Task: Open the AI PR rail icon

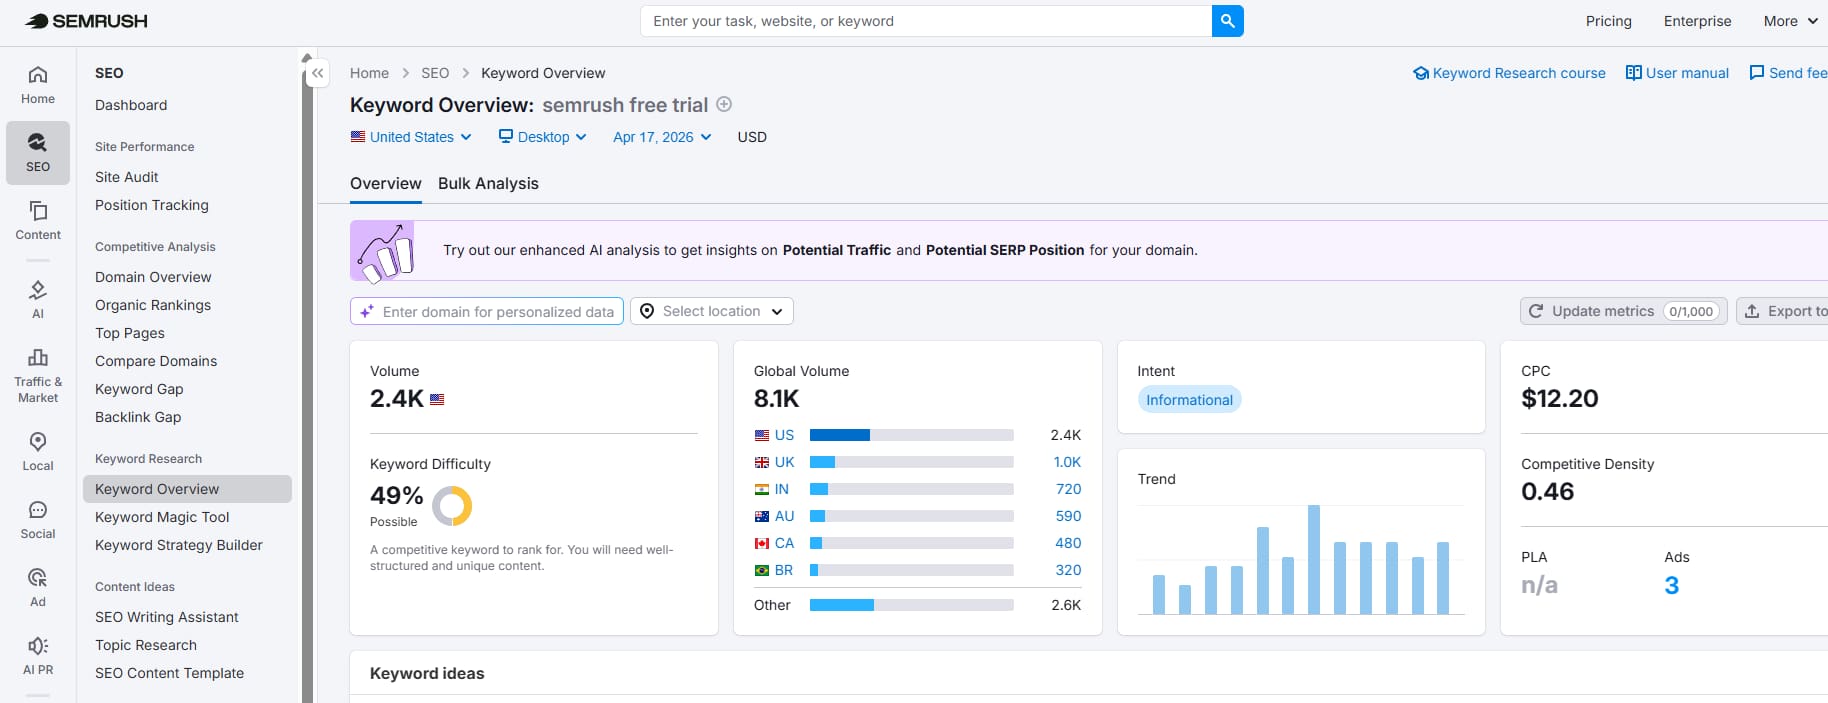Action: click(x=38, y=655)
